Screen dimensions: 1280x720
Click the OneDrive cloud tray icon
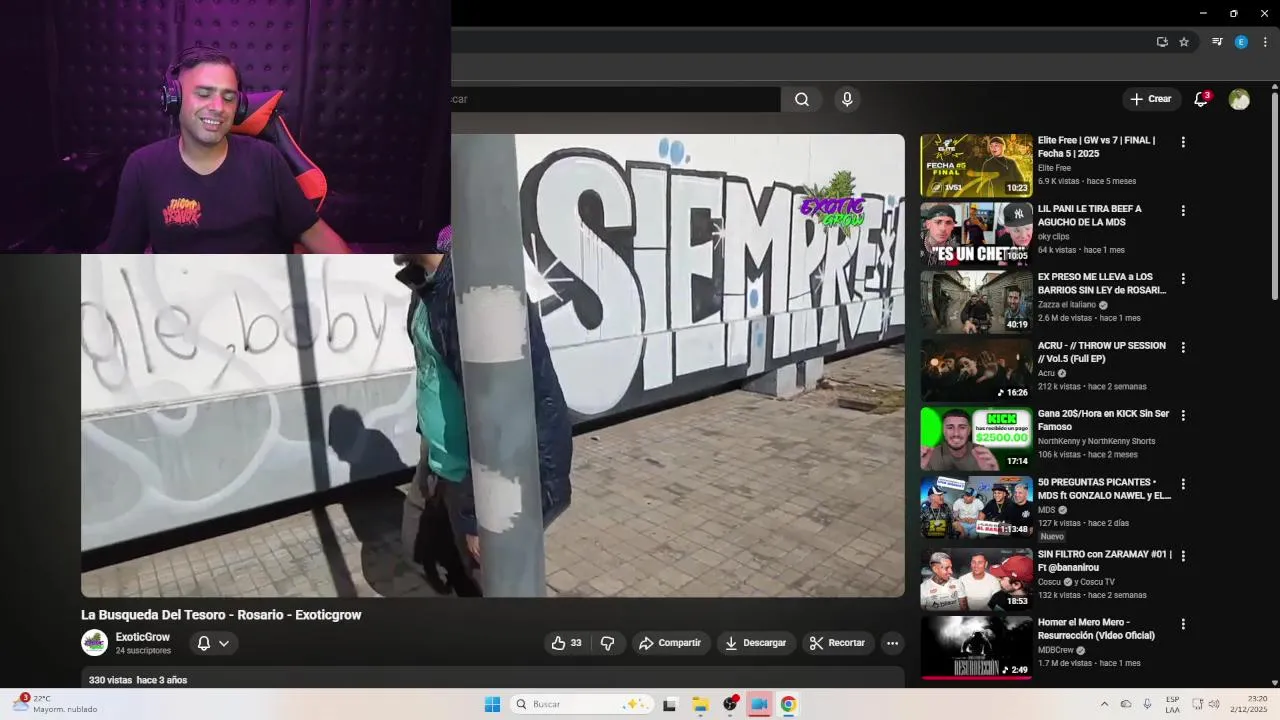1125,704
